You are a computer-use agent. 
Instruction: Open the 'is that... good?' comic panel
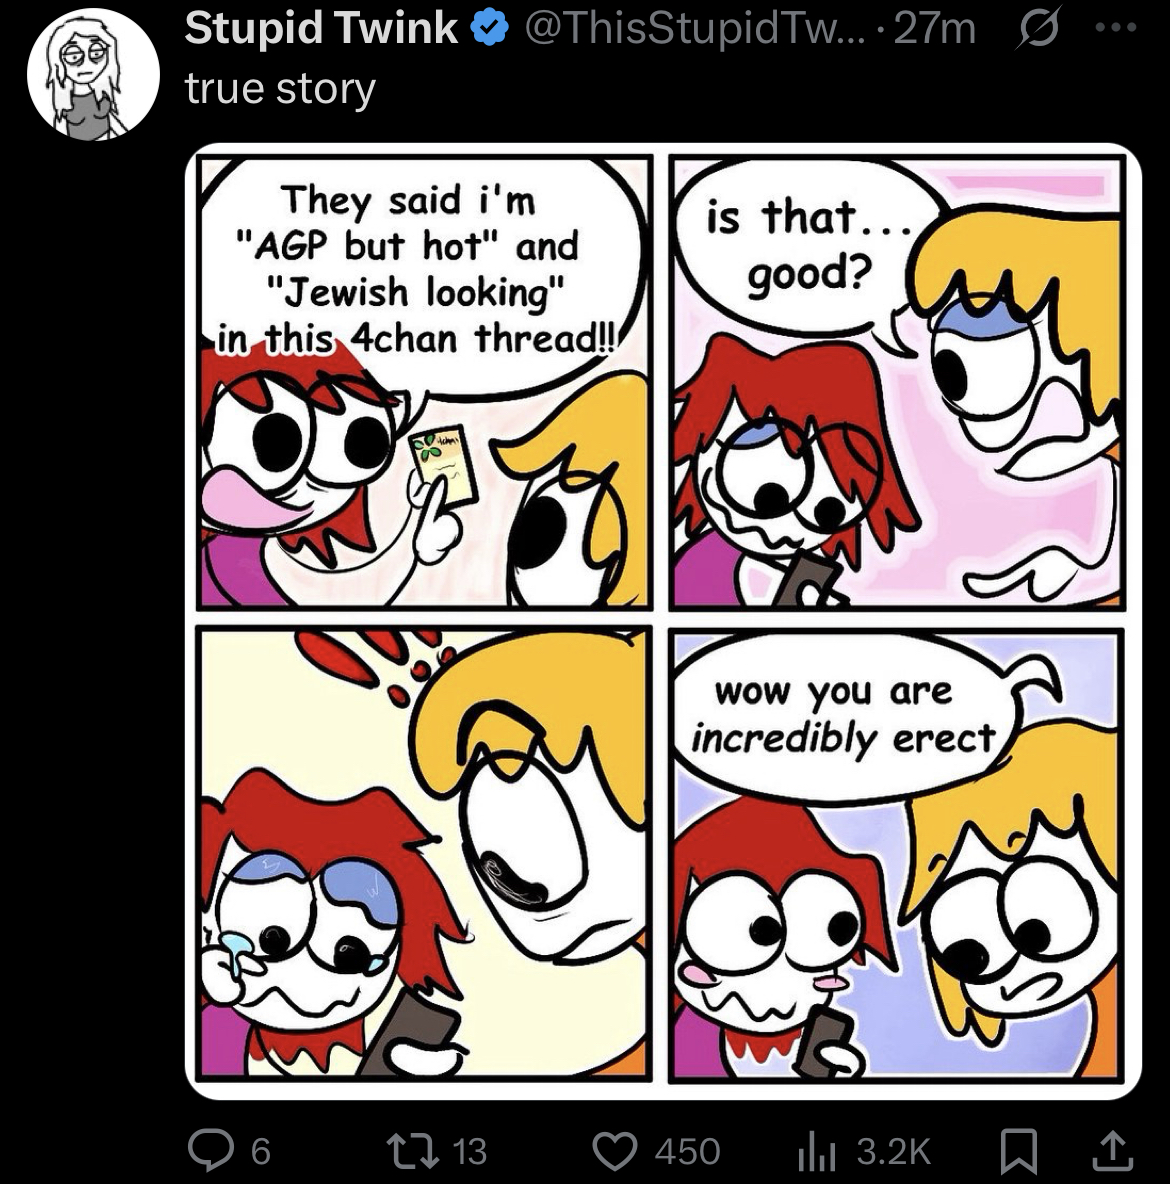(x=897, y=382)
